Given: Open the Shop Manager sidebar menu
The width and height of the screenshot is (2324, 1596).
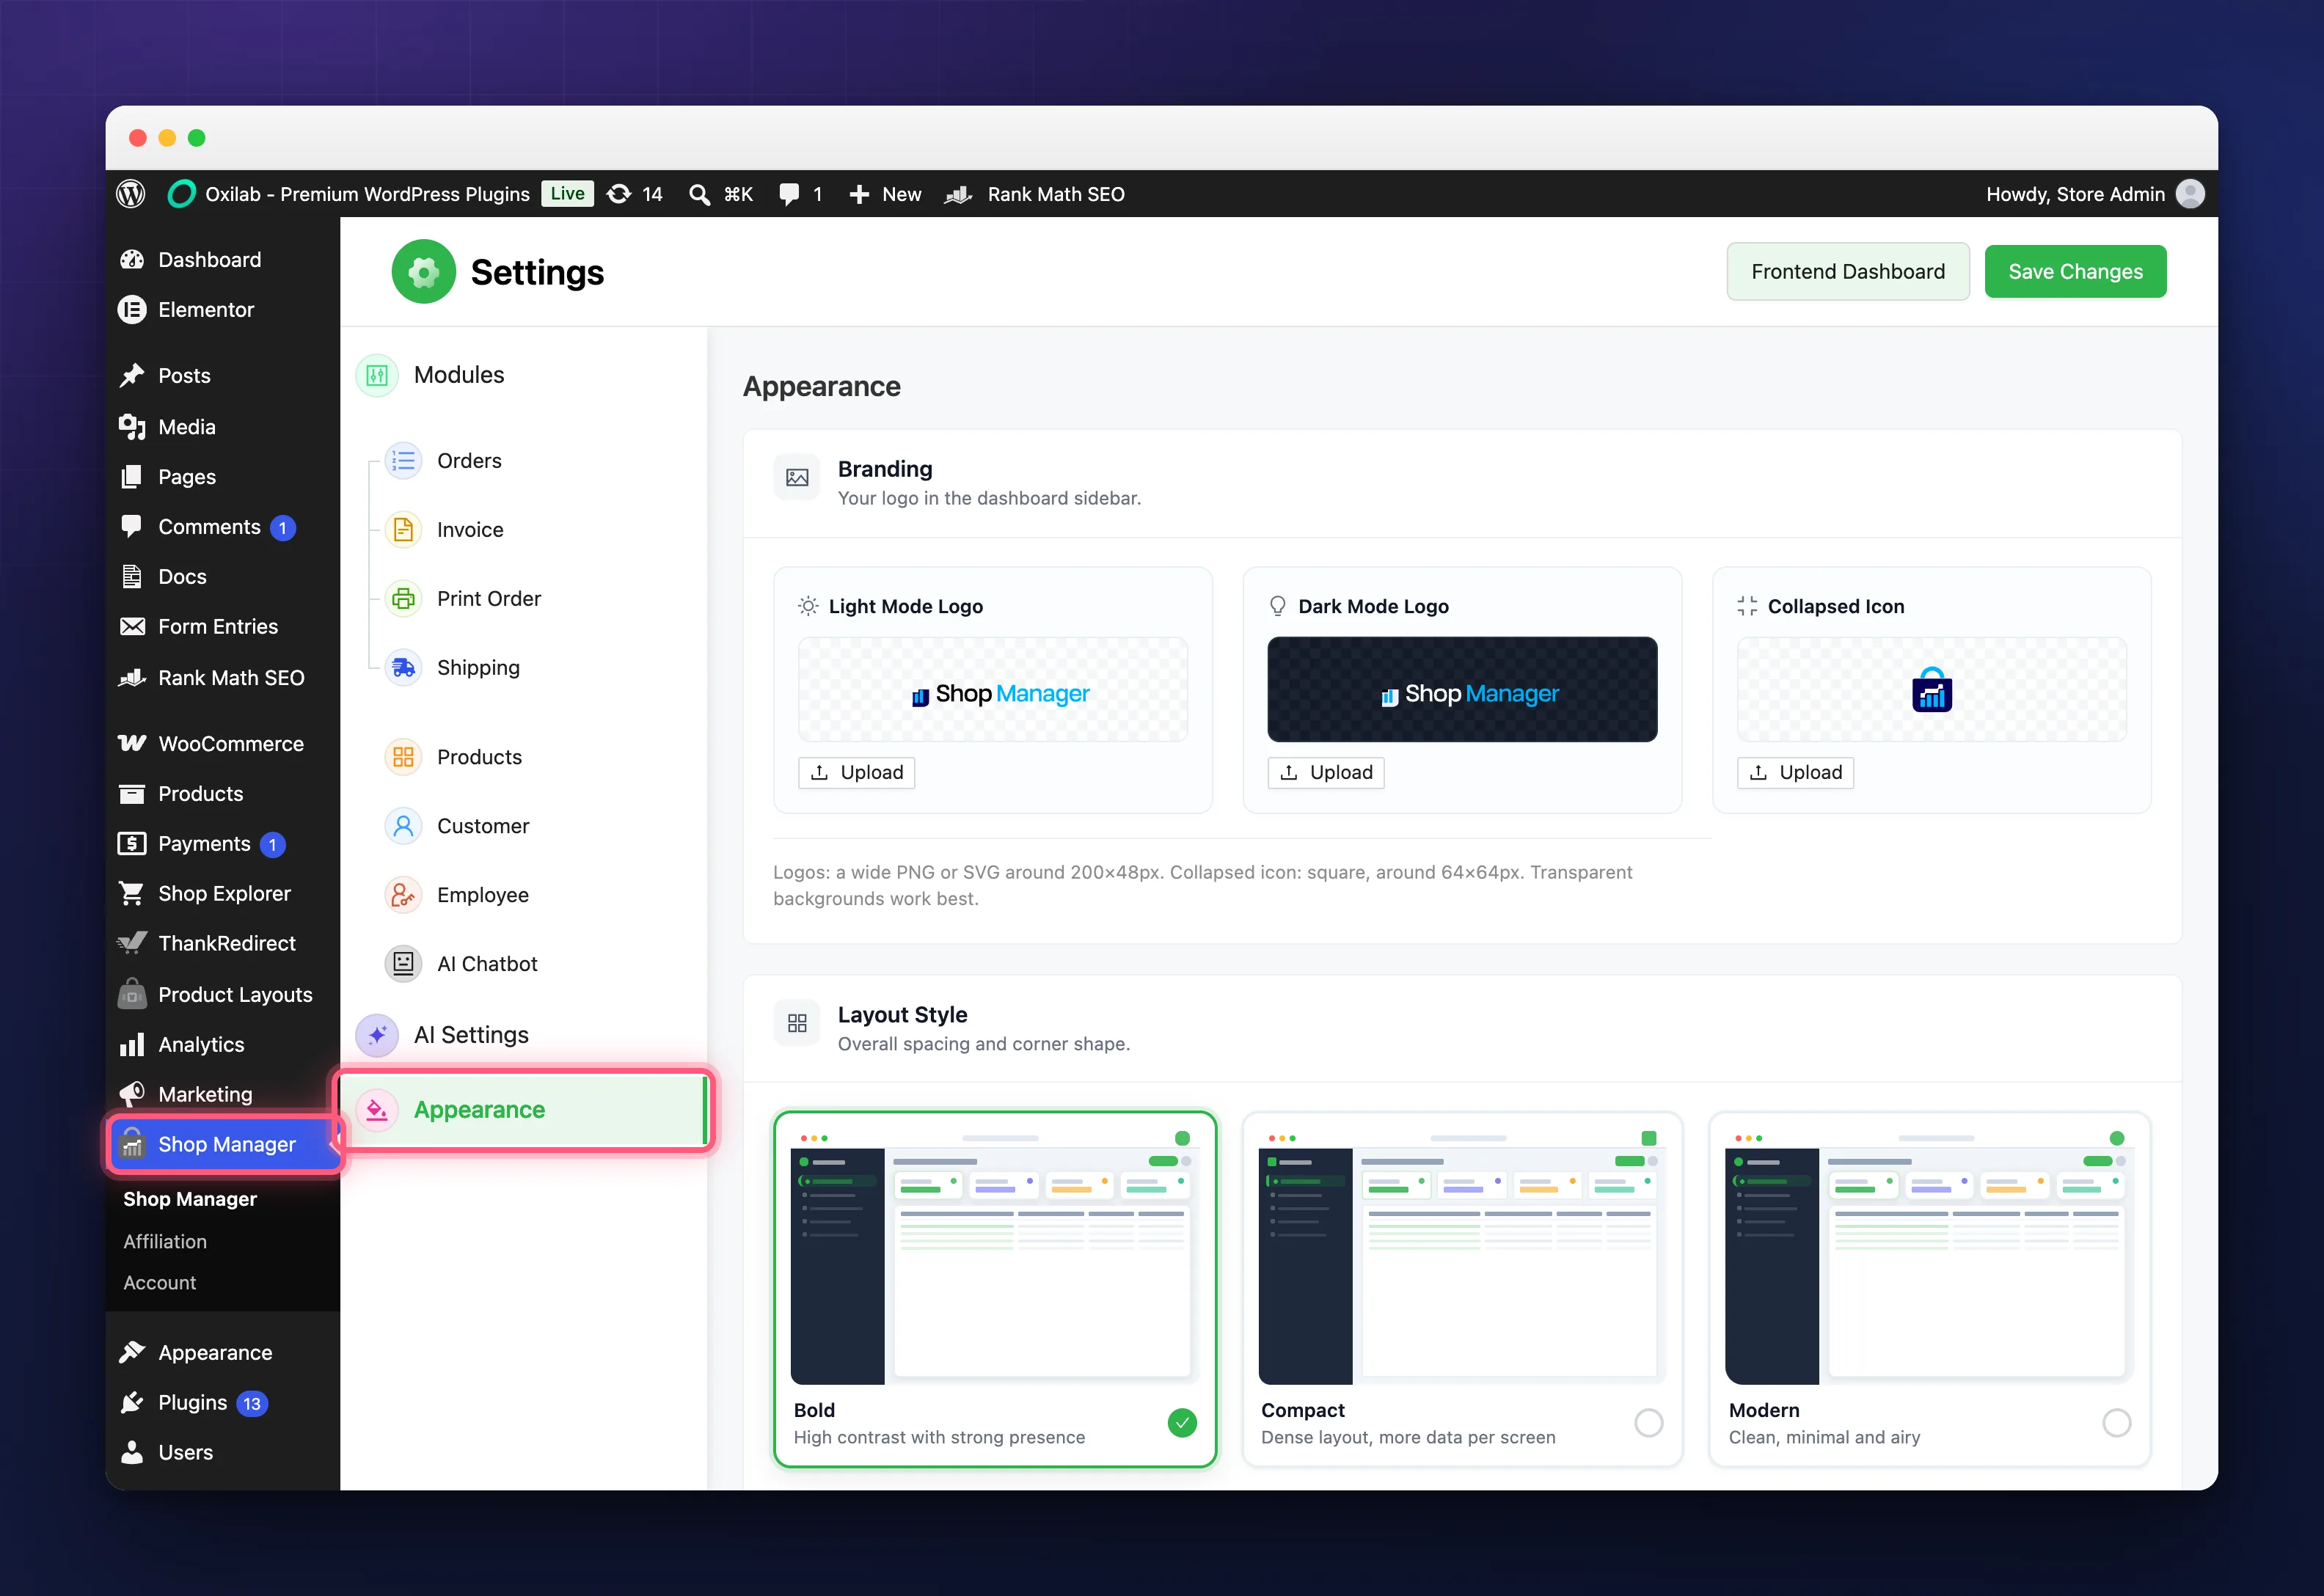Looking at the screenshot, I should click(224, 1144).
